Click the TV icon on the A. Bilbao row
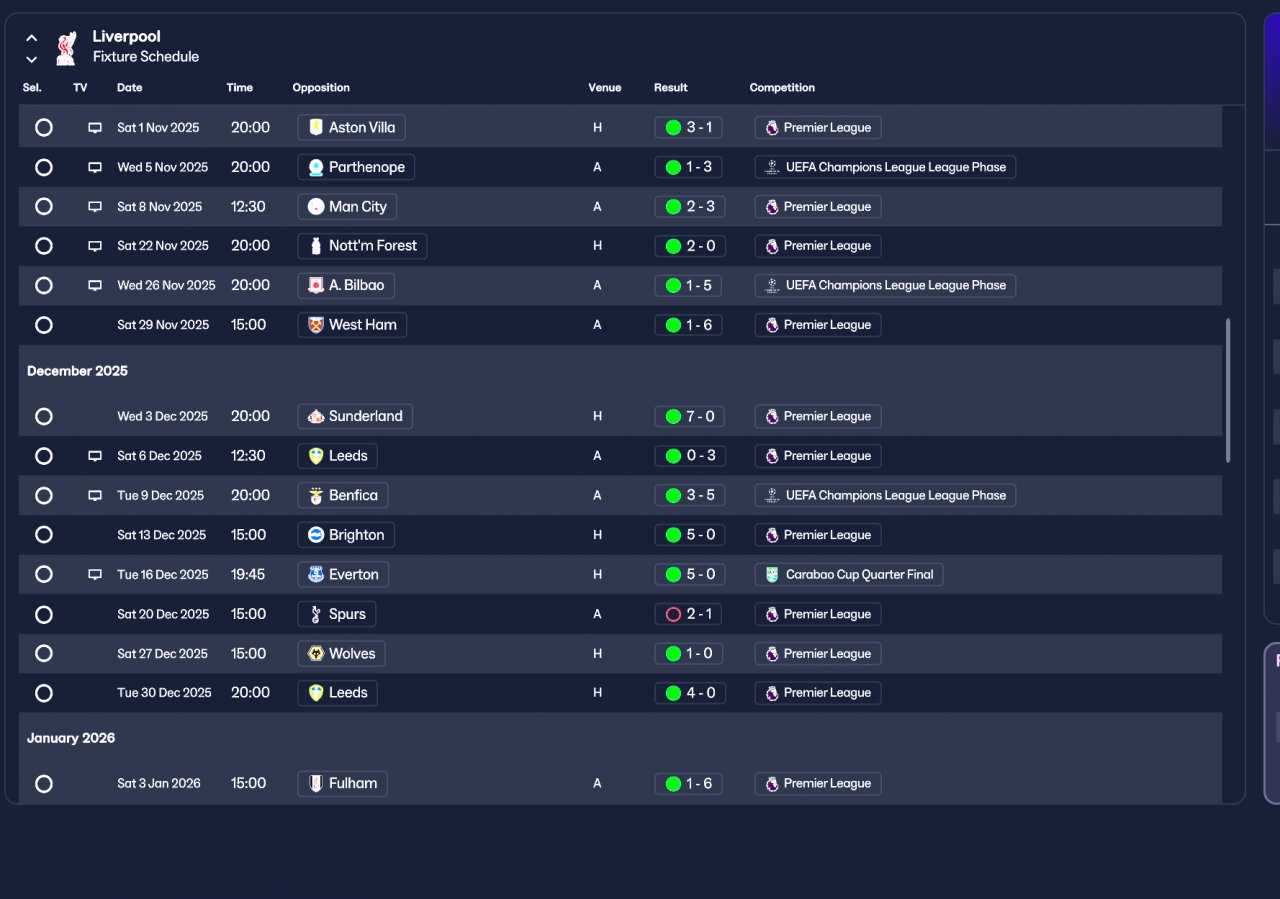Image resolution: width=1280 pixels, height=899 pixels. click(x=95, y=285)
